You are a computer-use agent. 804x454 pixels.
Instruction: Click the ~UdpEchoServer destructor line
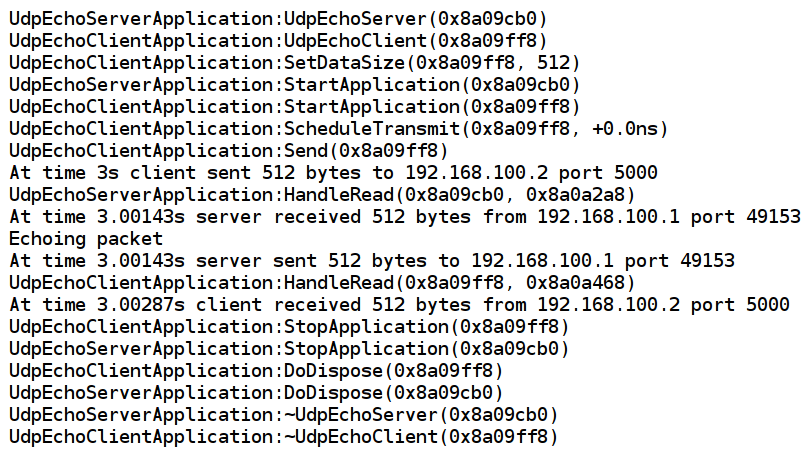click(284, 414)
